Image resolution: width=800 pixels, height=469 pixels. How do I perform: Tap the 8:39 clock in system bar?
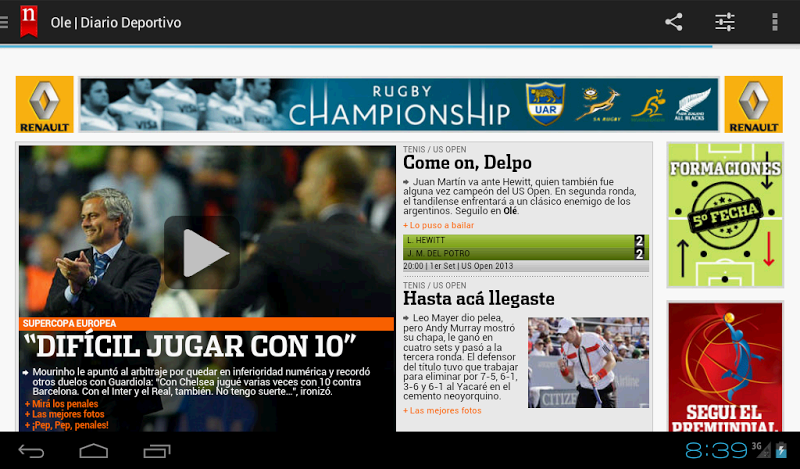(715, 450)
